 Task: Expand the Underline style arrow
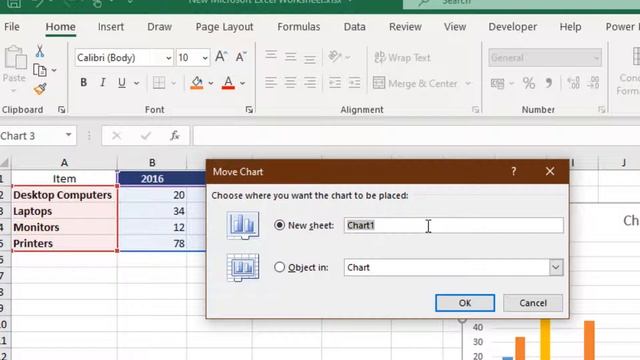click(136, 83)
